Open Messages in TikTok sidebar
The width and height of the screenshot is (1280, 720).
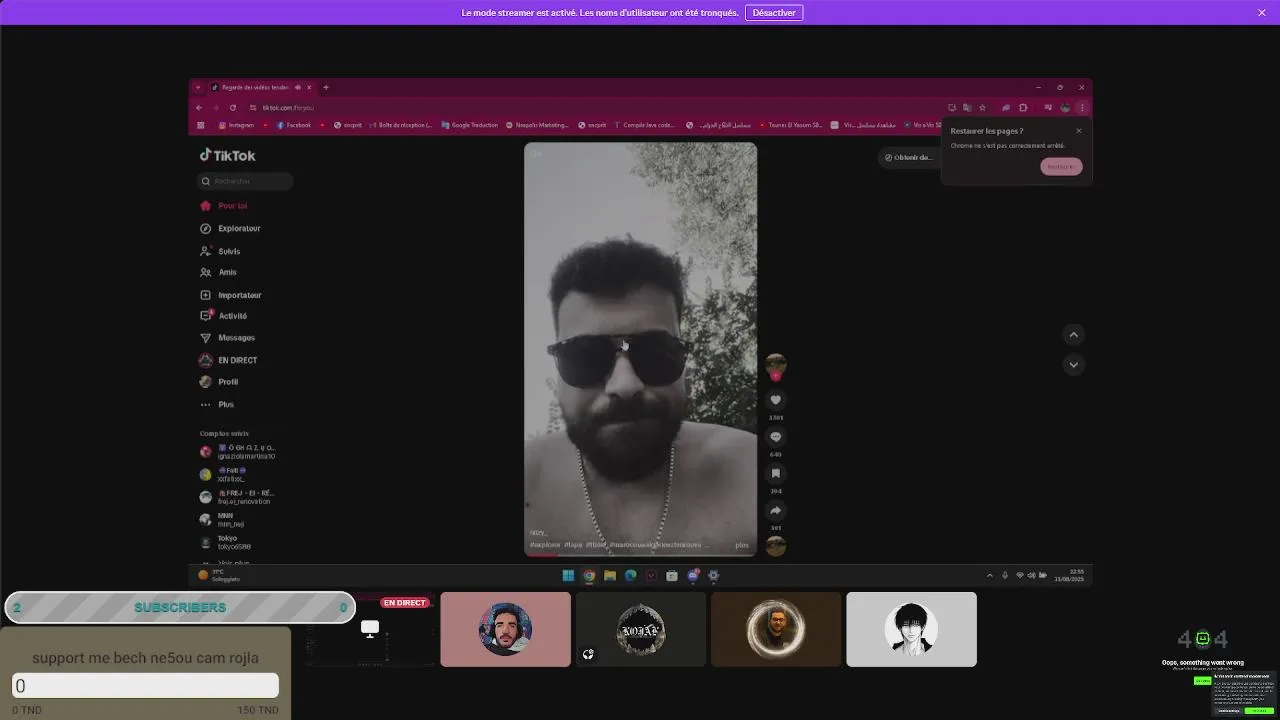click(227, 338)
